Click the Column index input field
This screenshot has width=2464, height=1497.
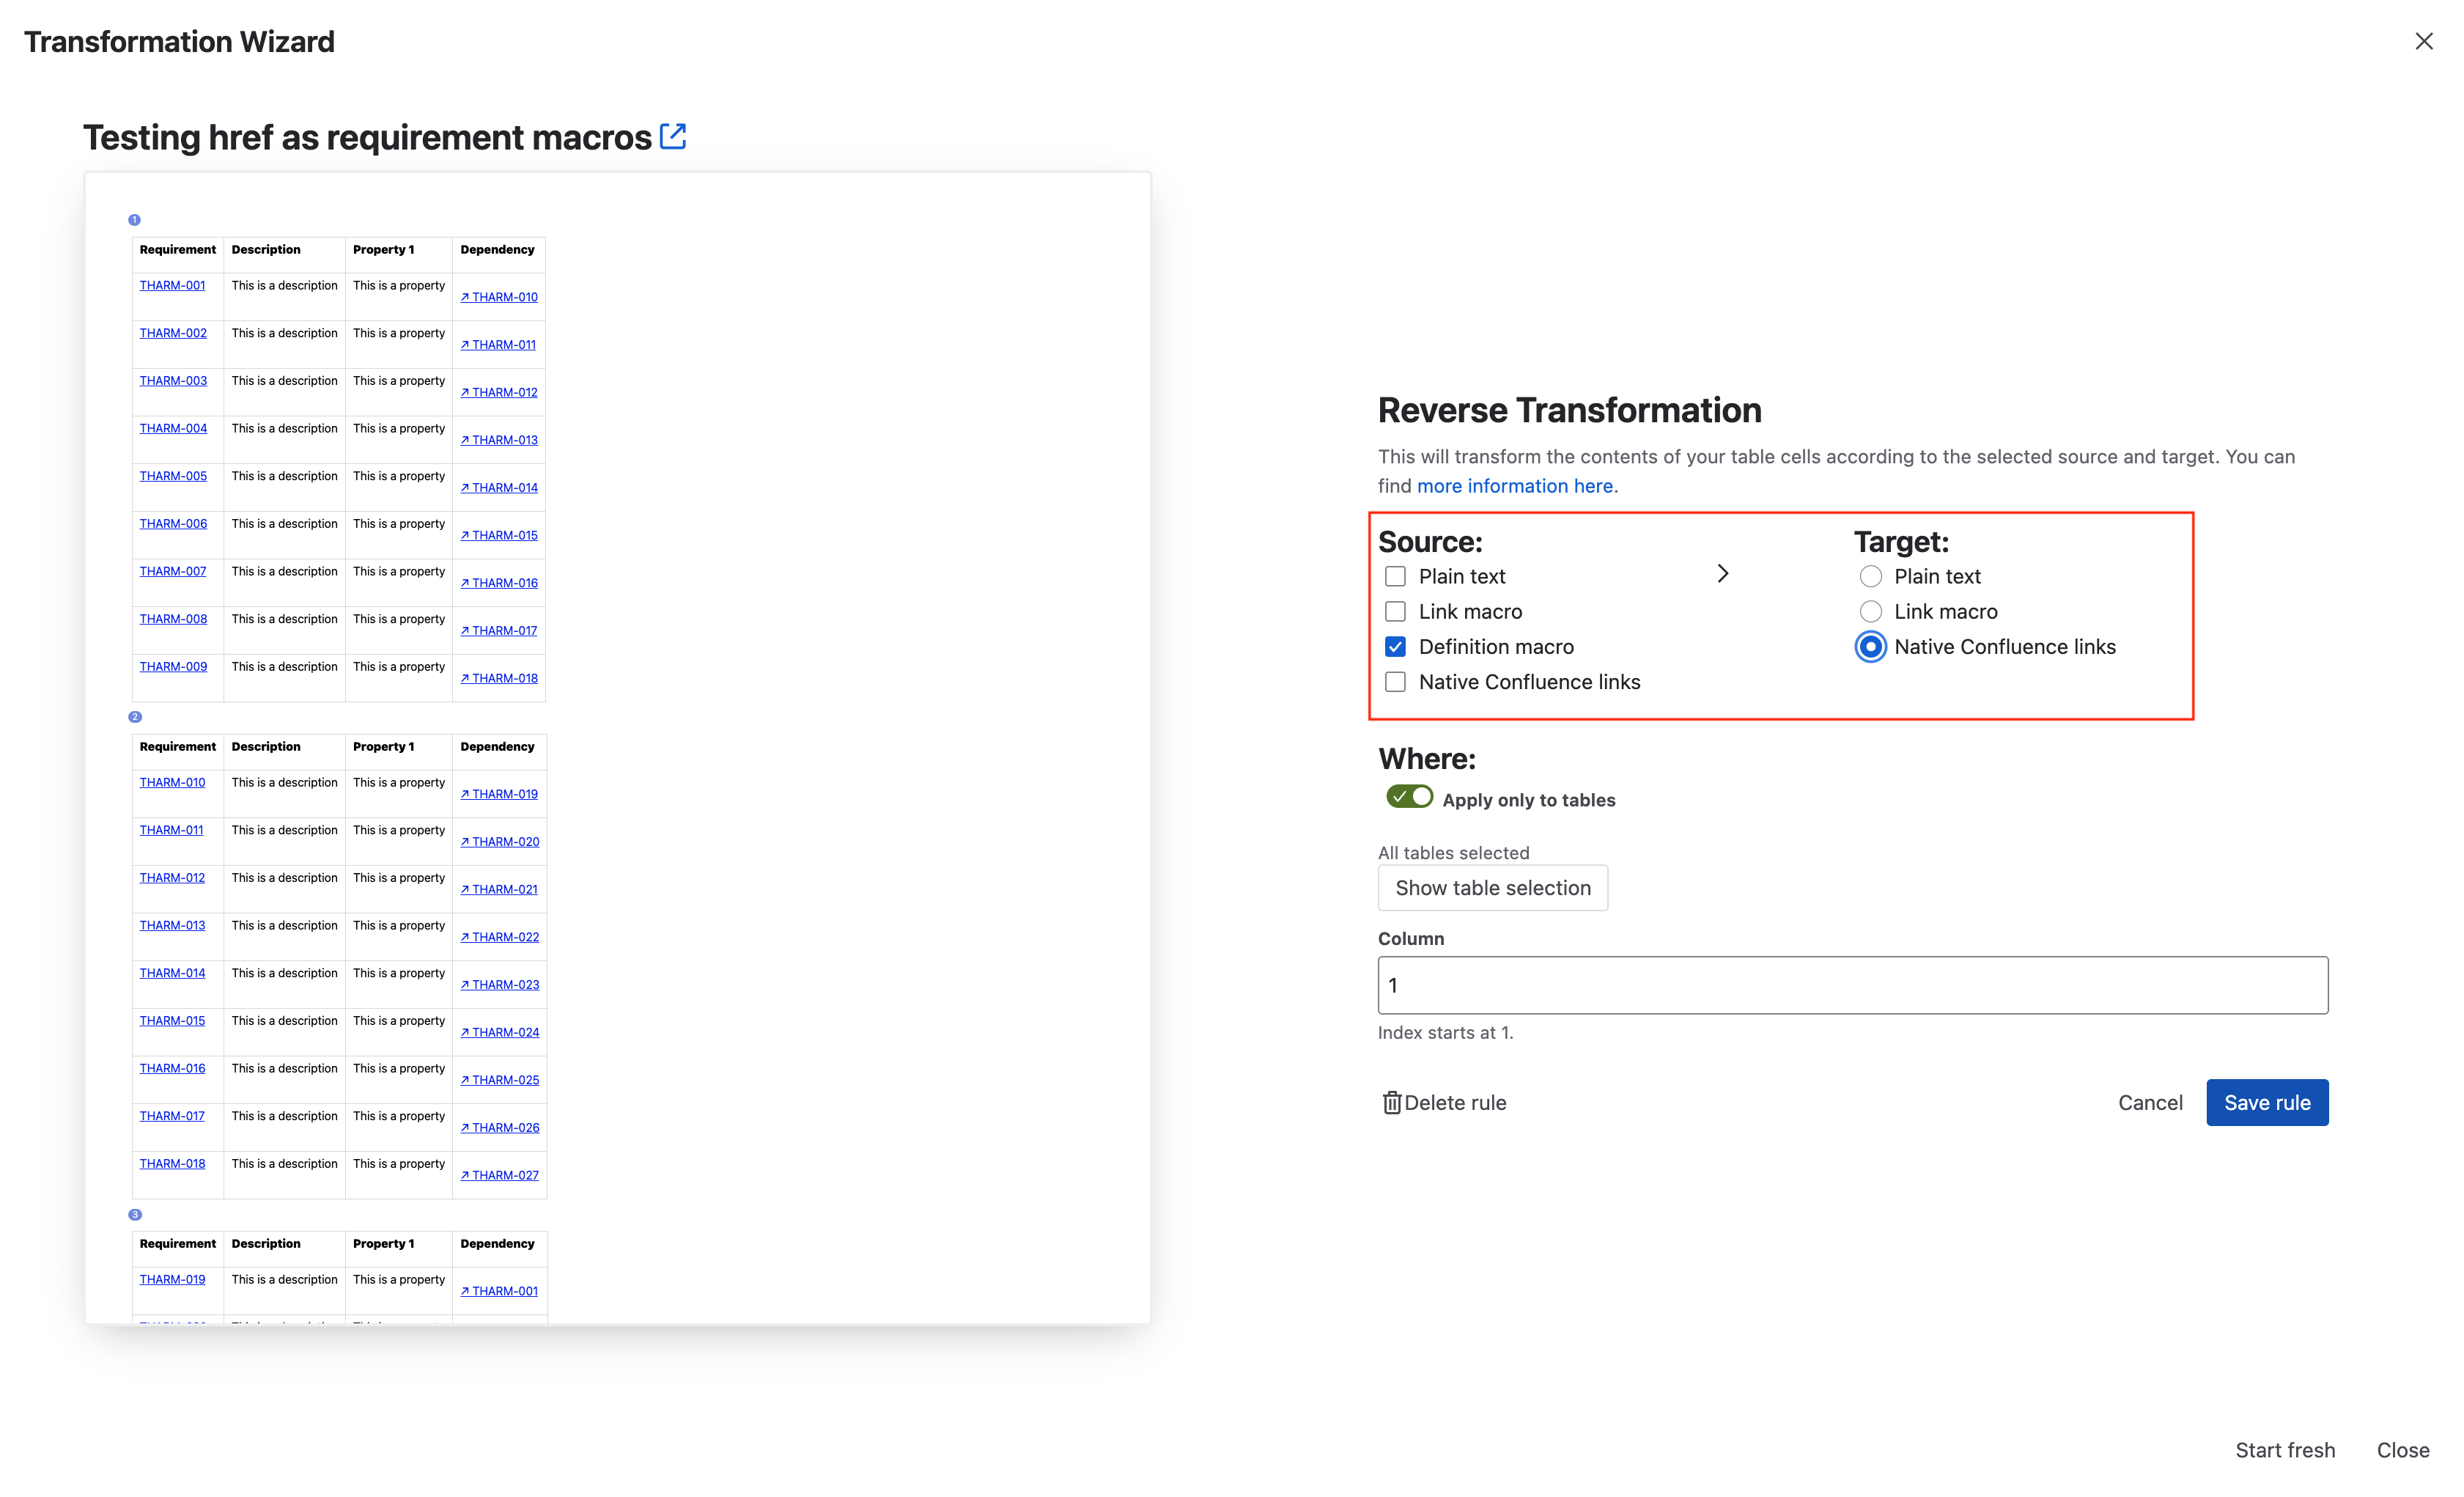pos(1852,985)
